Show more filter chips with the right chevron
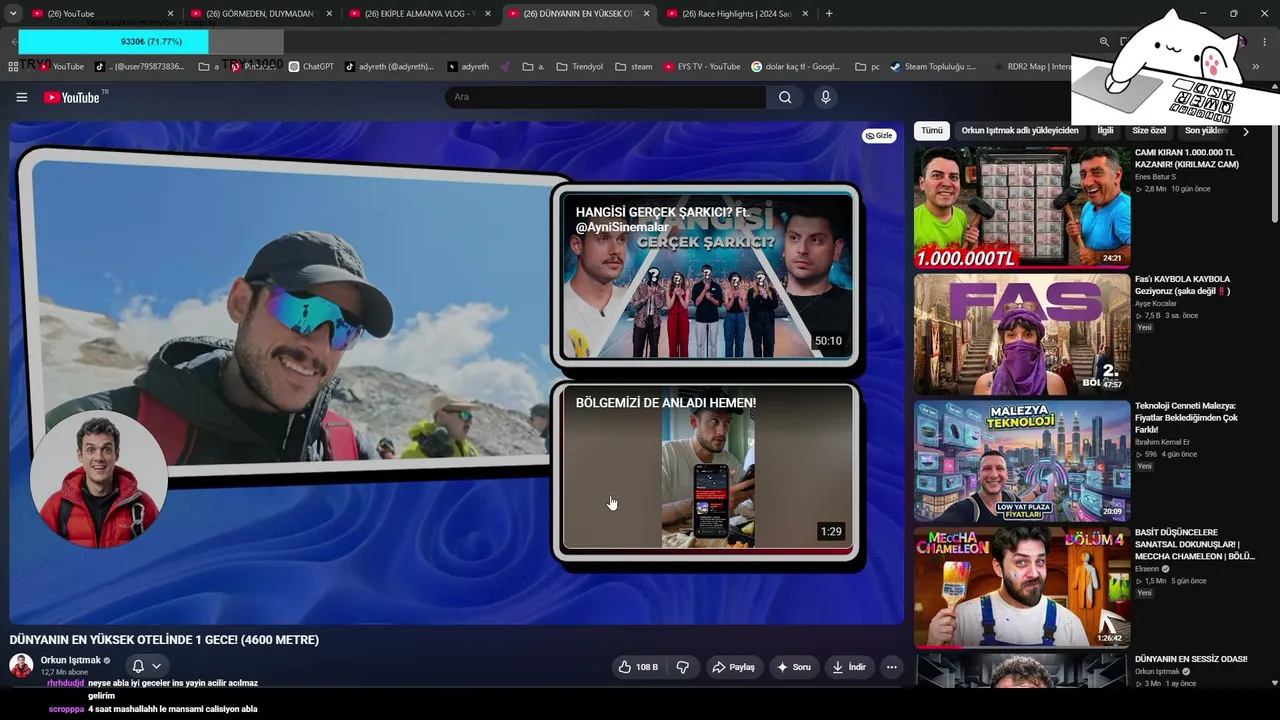This screenshot has width=1280, height=720. [1245, 131]
